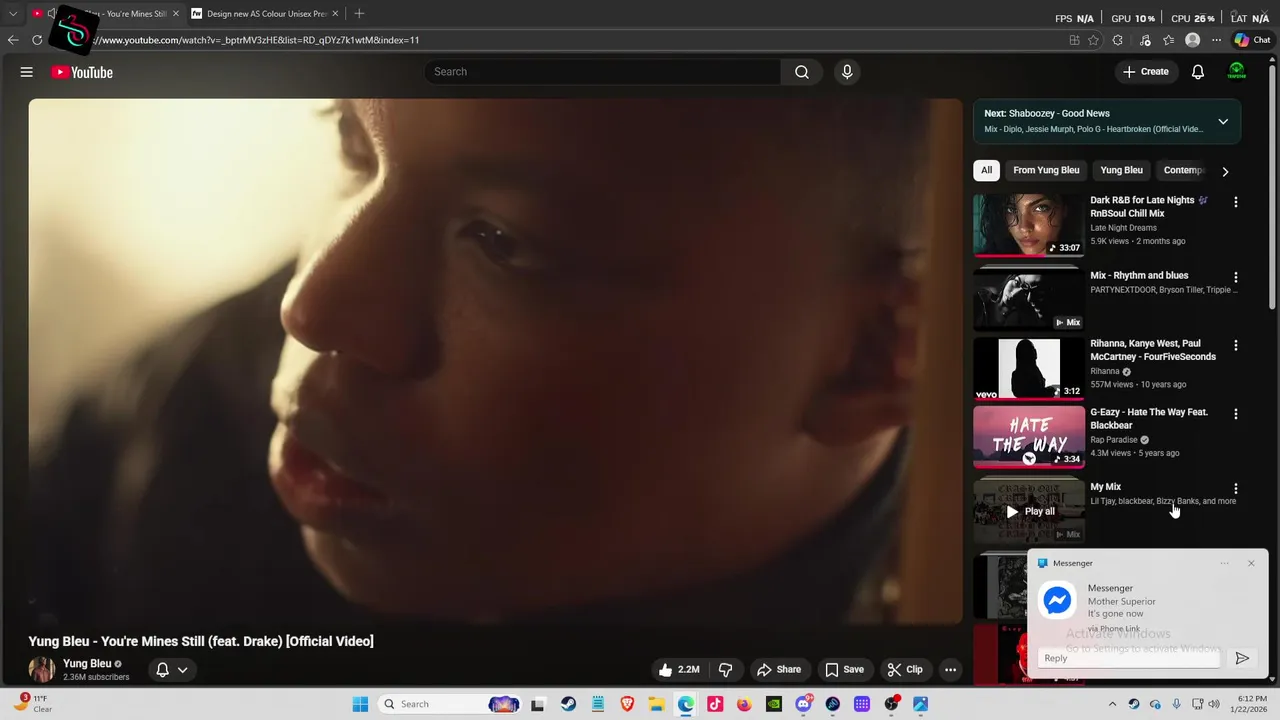Show more category chips with right arrow
1280x720 pixels.
point(1225,171)
